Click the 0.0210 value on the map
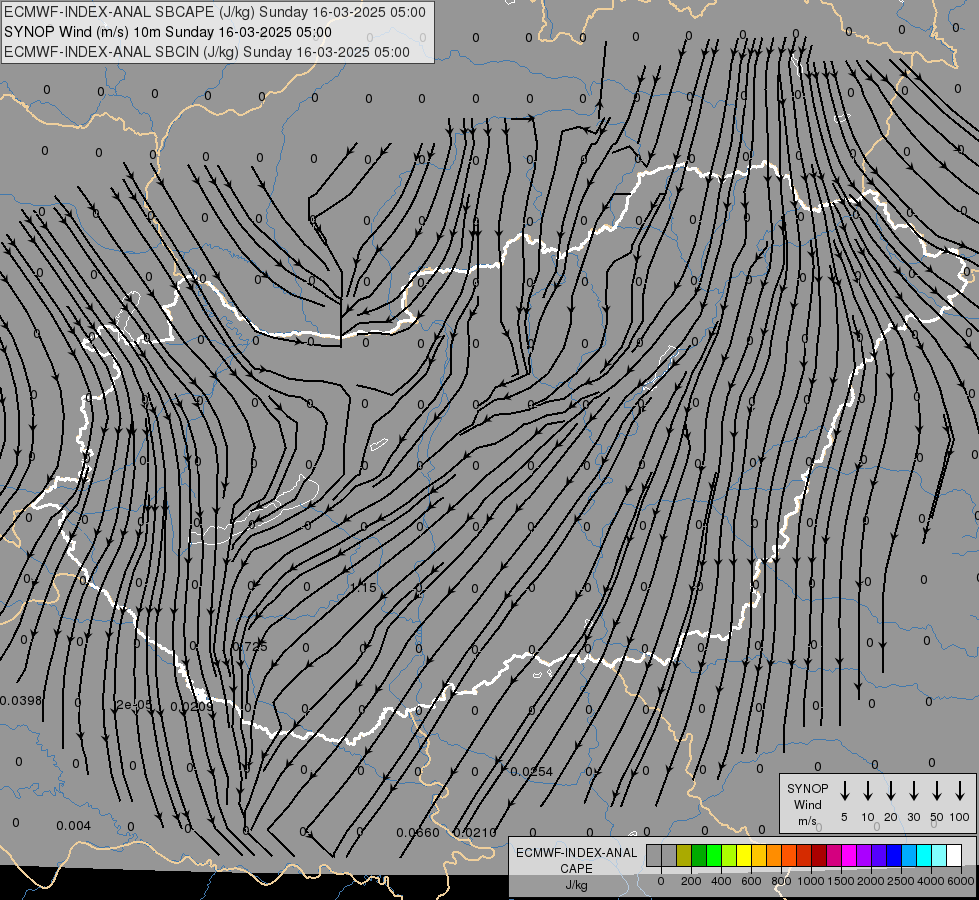Image resolution: width=979 pixels, height=900 pixels. coord(475,833)
